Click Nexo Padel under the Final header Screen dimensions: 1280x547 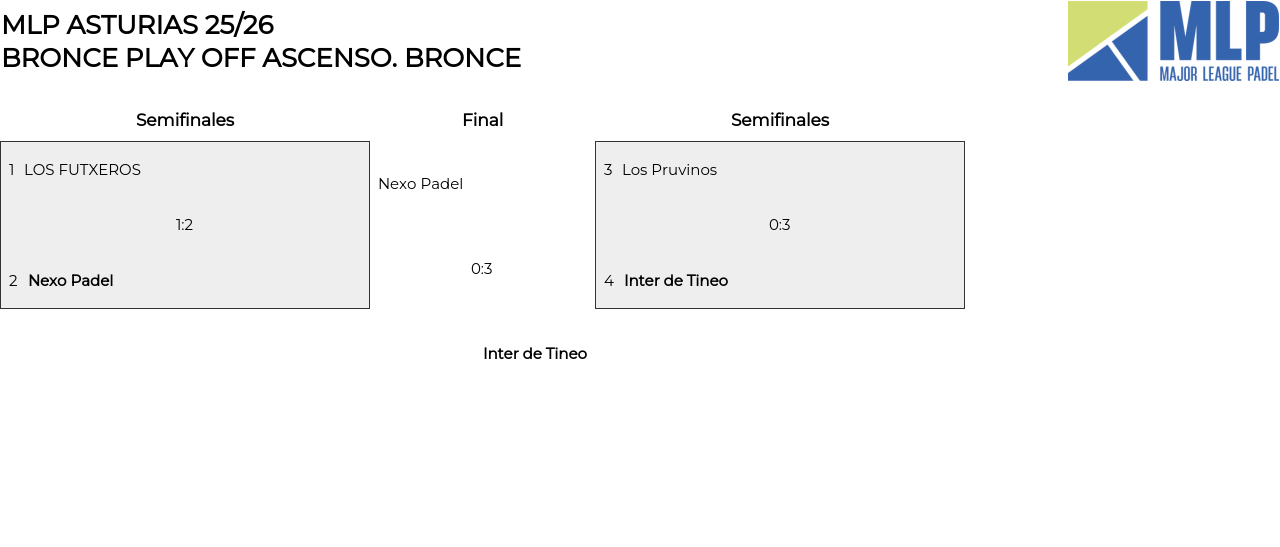coord(420,184)
